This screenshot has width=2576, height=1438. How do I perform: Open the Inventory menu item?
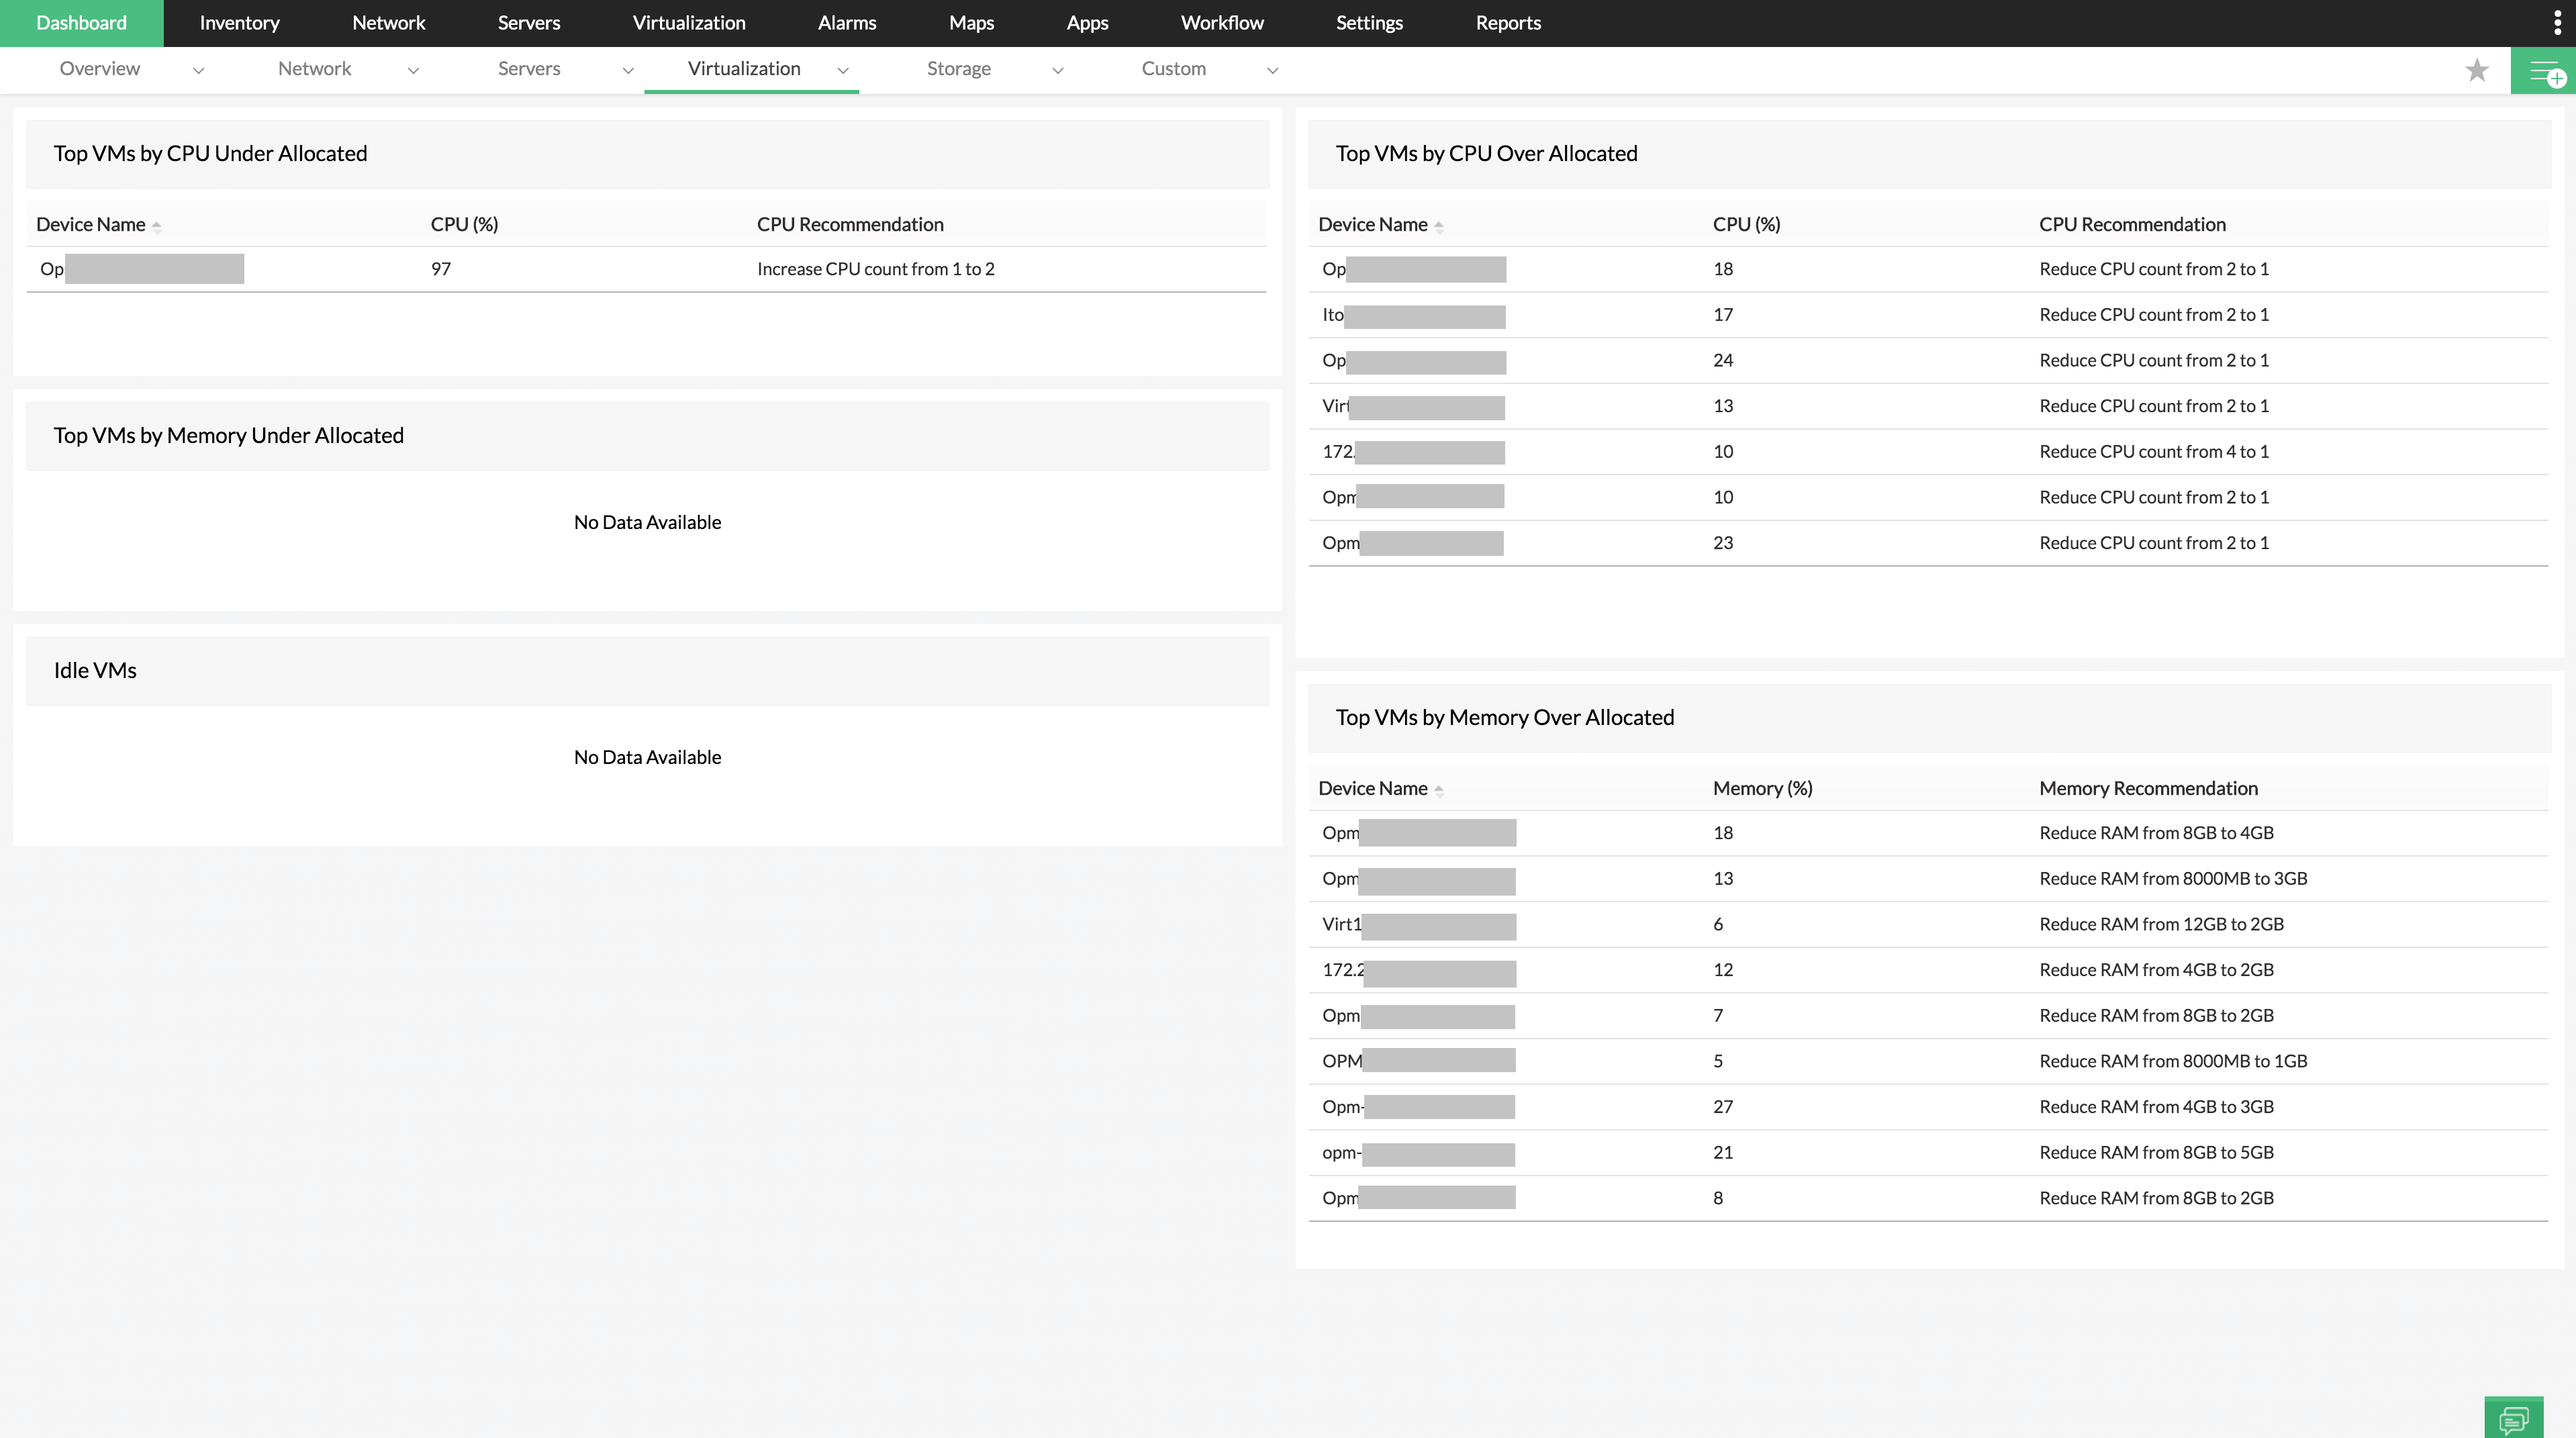click(x=240, y=23)
